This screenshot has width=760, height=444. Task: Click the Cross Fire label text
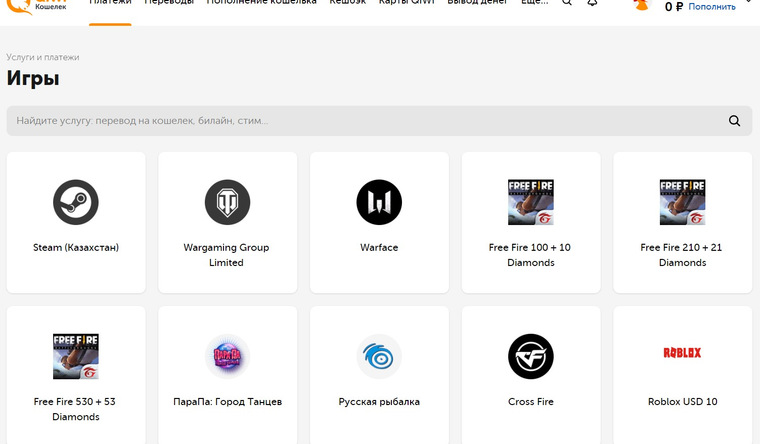coord(531,401)
